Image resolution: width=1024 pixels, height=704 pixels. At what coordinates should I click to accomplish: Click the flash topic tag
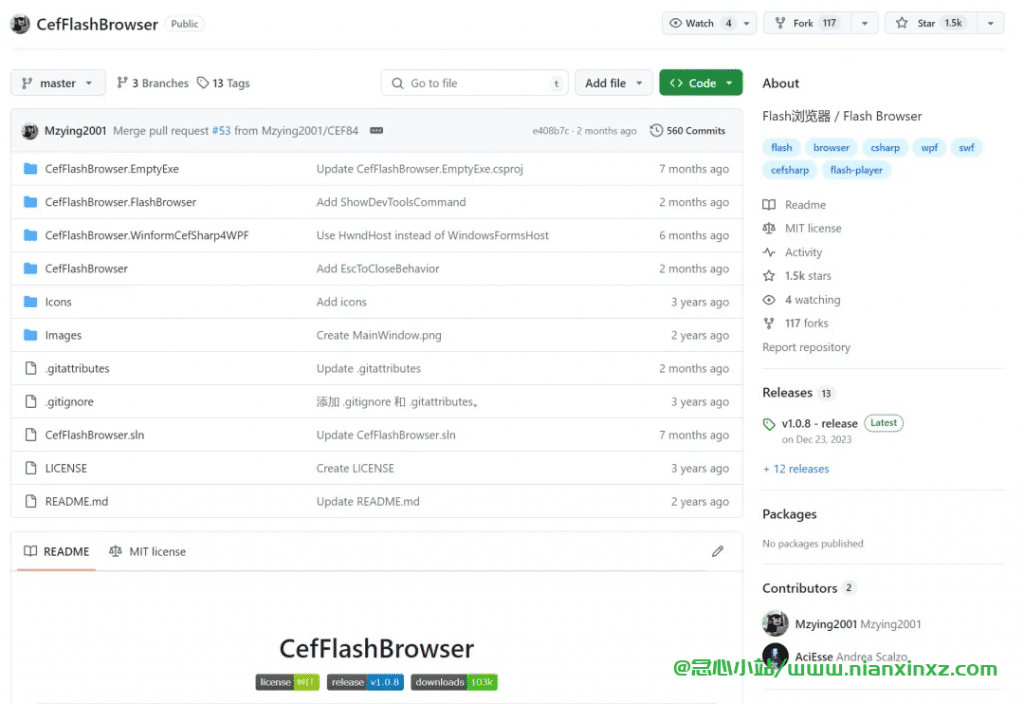[x=781, y=148]
